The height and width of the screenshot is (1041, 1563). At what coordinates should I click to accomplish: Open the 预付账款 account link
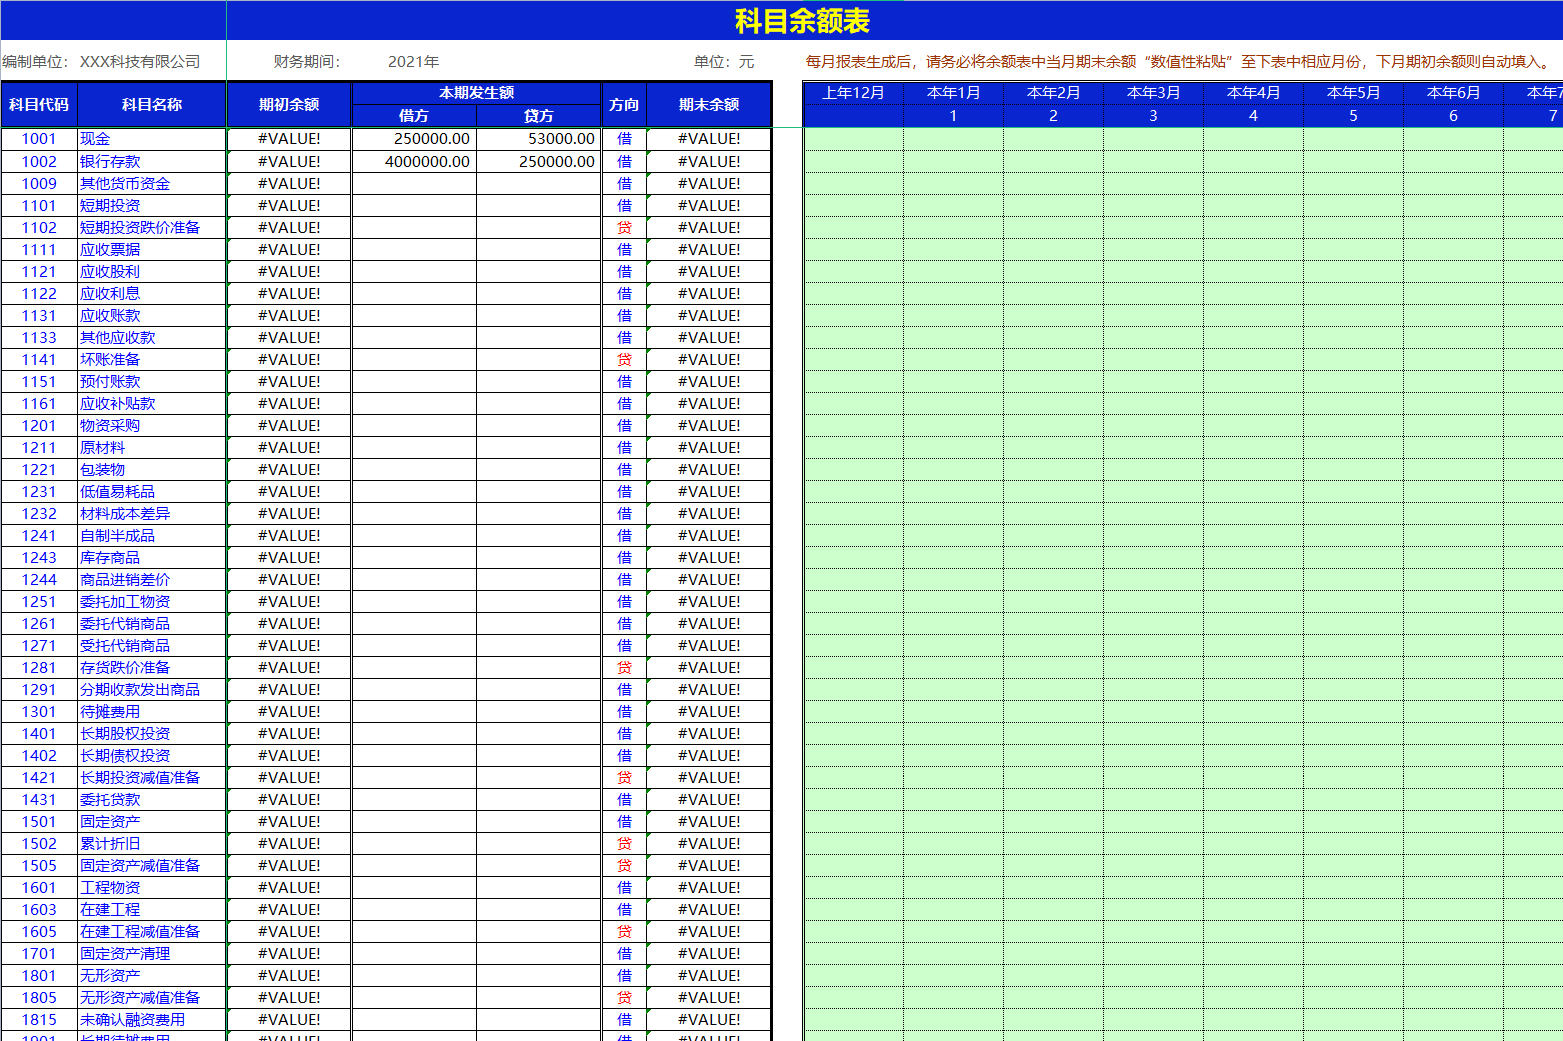point(110,381)
